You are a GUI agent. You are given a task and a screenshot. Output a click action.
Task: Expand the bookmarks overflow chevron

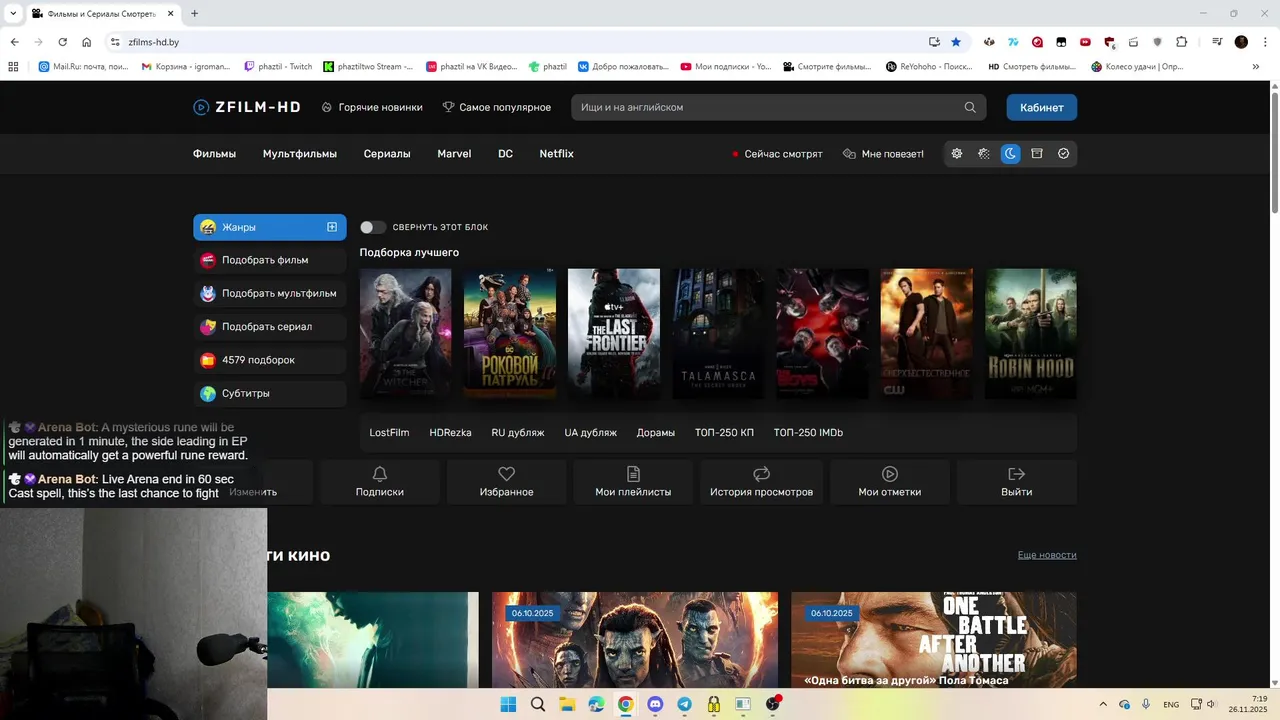(1256, 67)
